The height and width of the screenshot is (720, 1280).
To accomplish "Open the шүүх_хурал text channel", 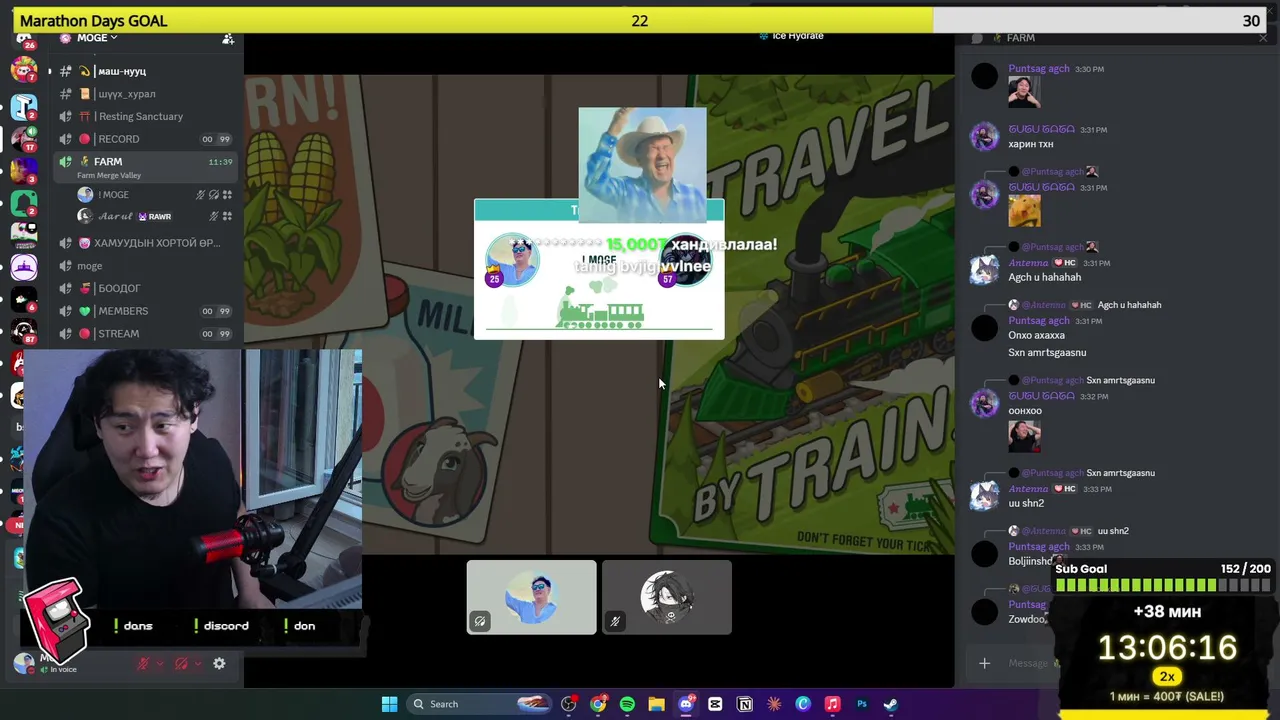I will (145, 94).
